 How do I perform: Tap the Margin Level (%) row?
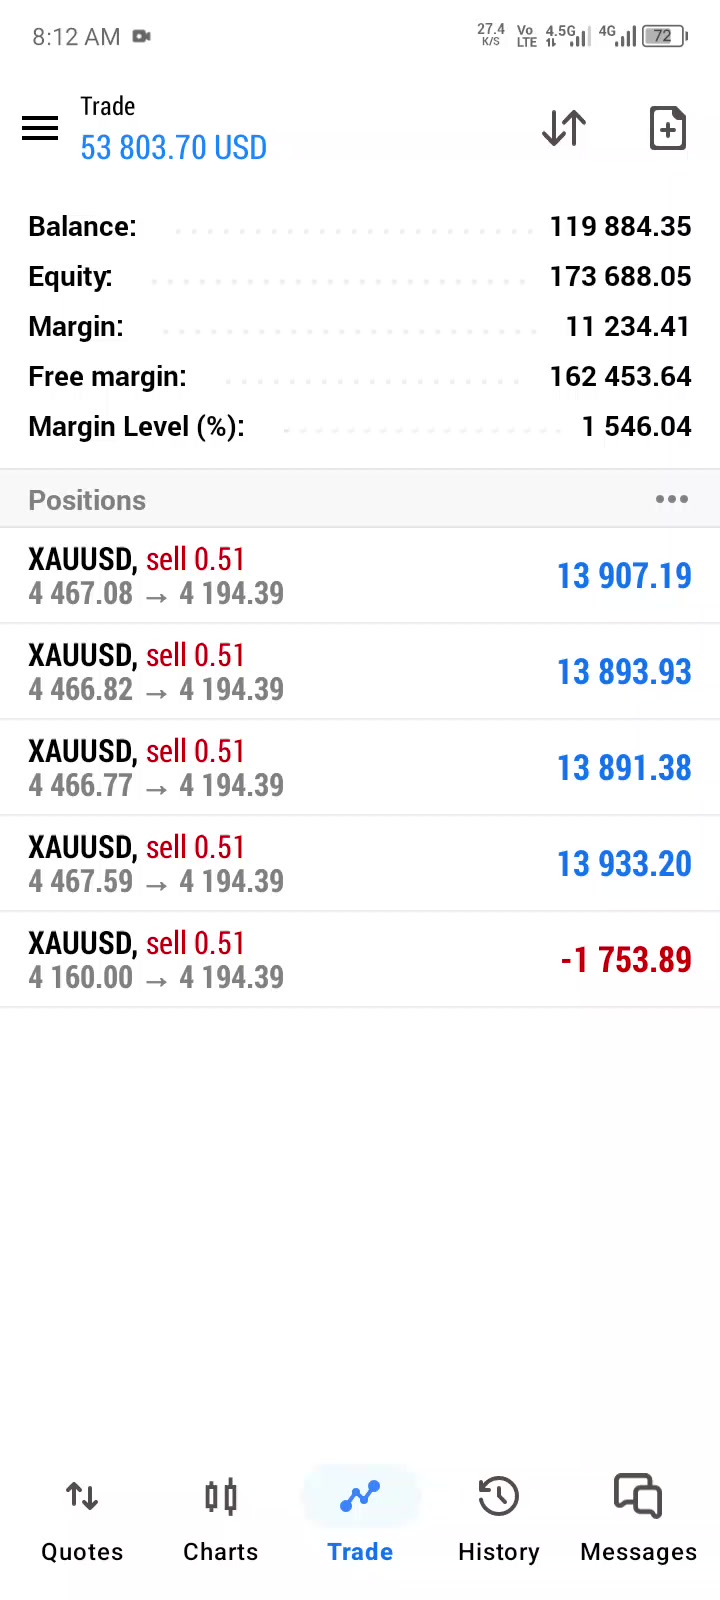(360, 427)
